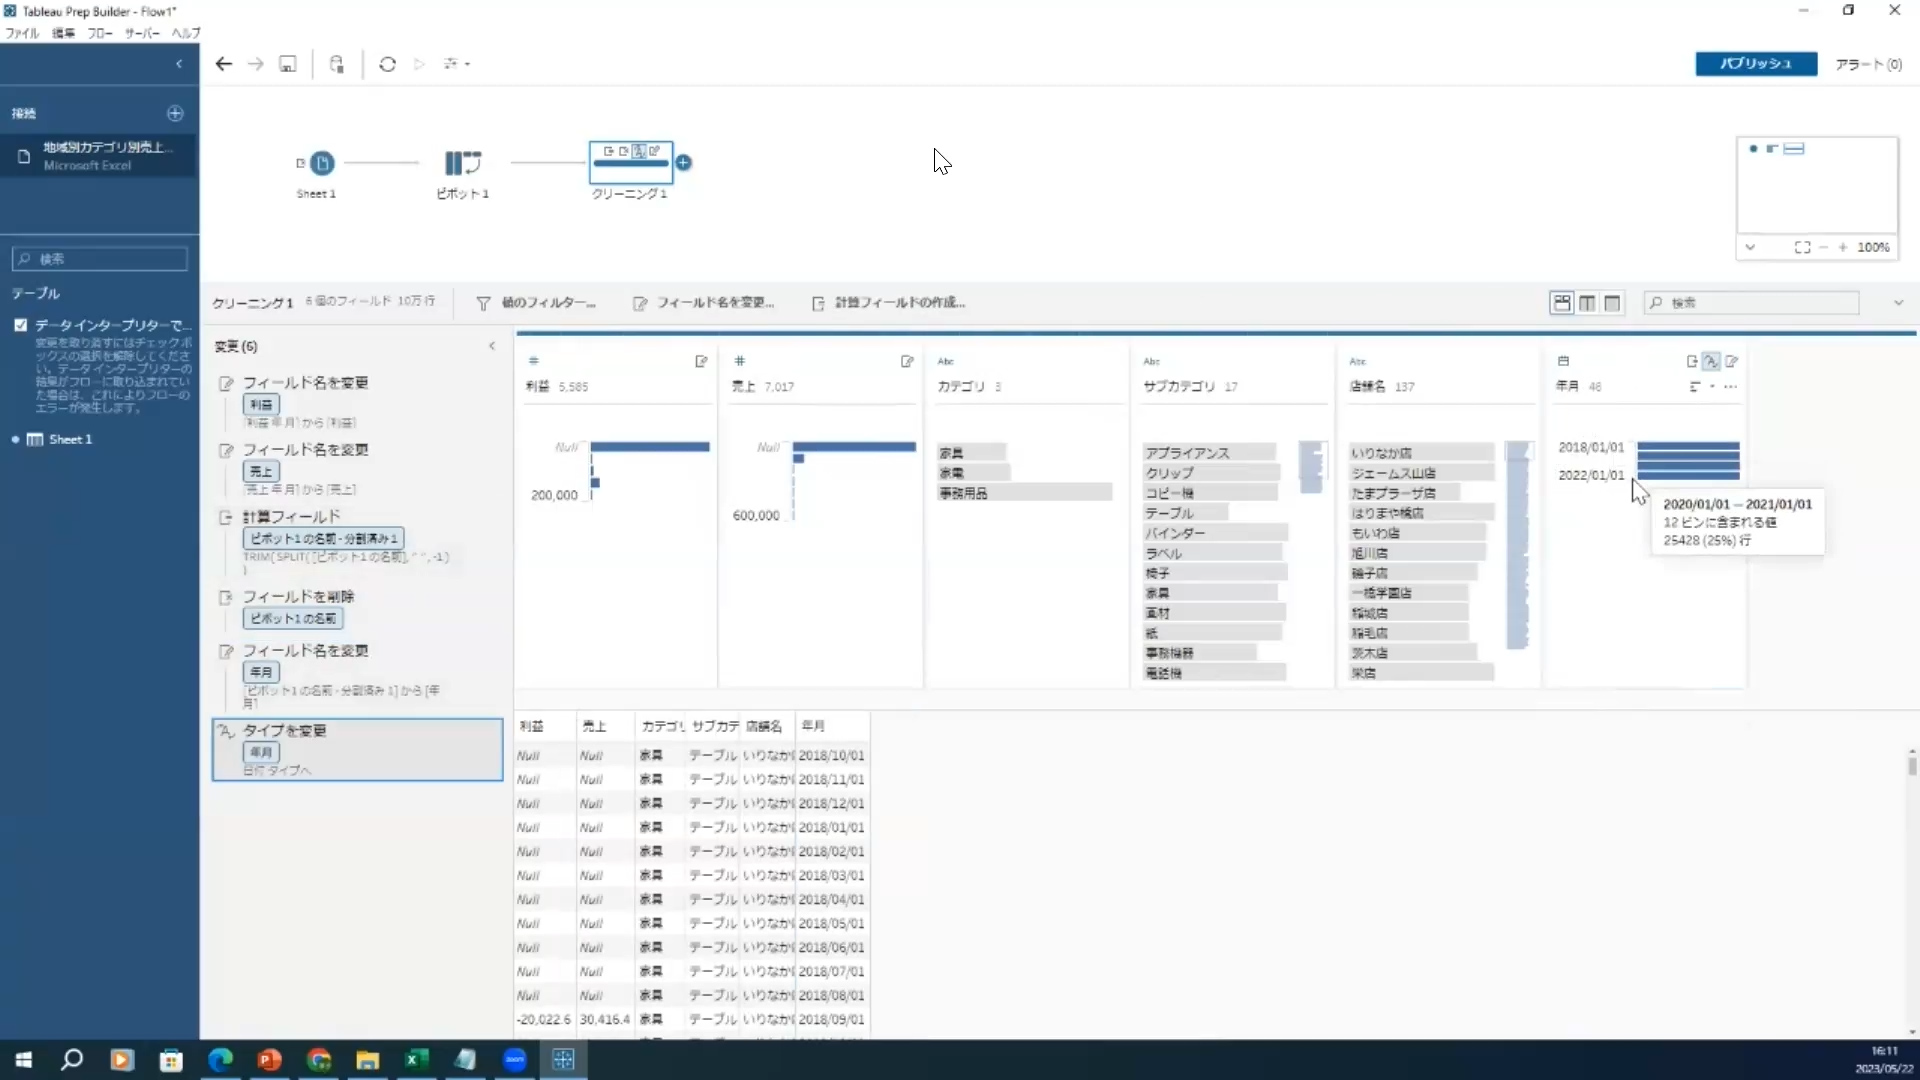Collapse the changes pane with chevron
This screenshot has width=1920, height=1080.
pos(492,346)
